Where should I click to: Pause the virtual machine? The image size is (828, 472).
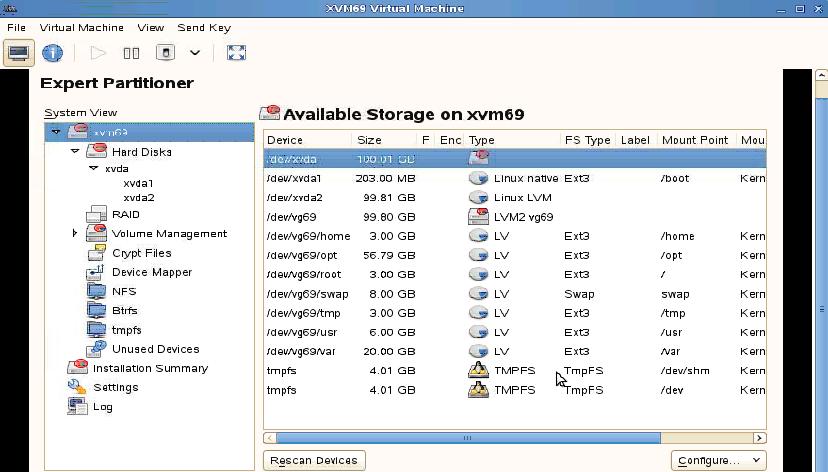(131, 53)
